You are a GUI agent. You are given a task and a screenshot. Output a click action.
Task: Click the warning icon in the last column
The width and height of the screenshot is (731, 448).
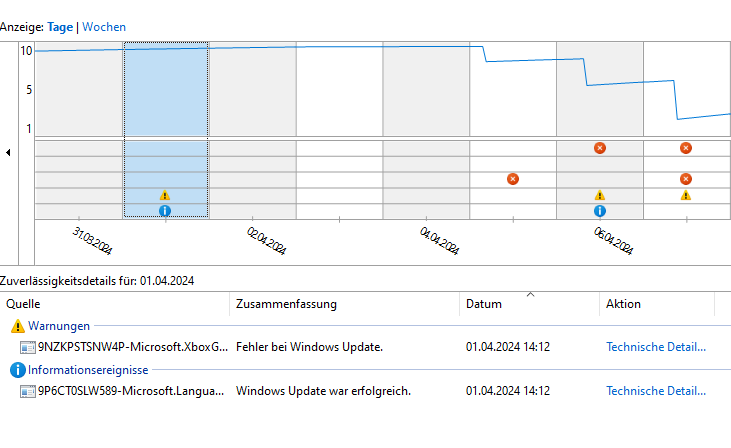coord(686,195)
